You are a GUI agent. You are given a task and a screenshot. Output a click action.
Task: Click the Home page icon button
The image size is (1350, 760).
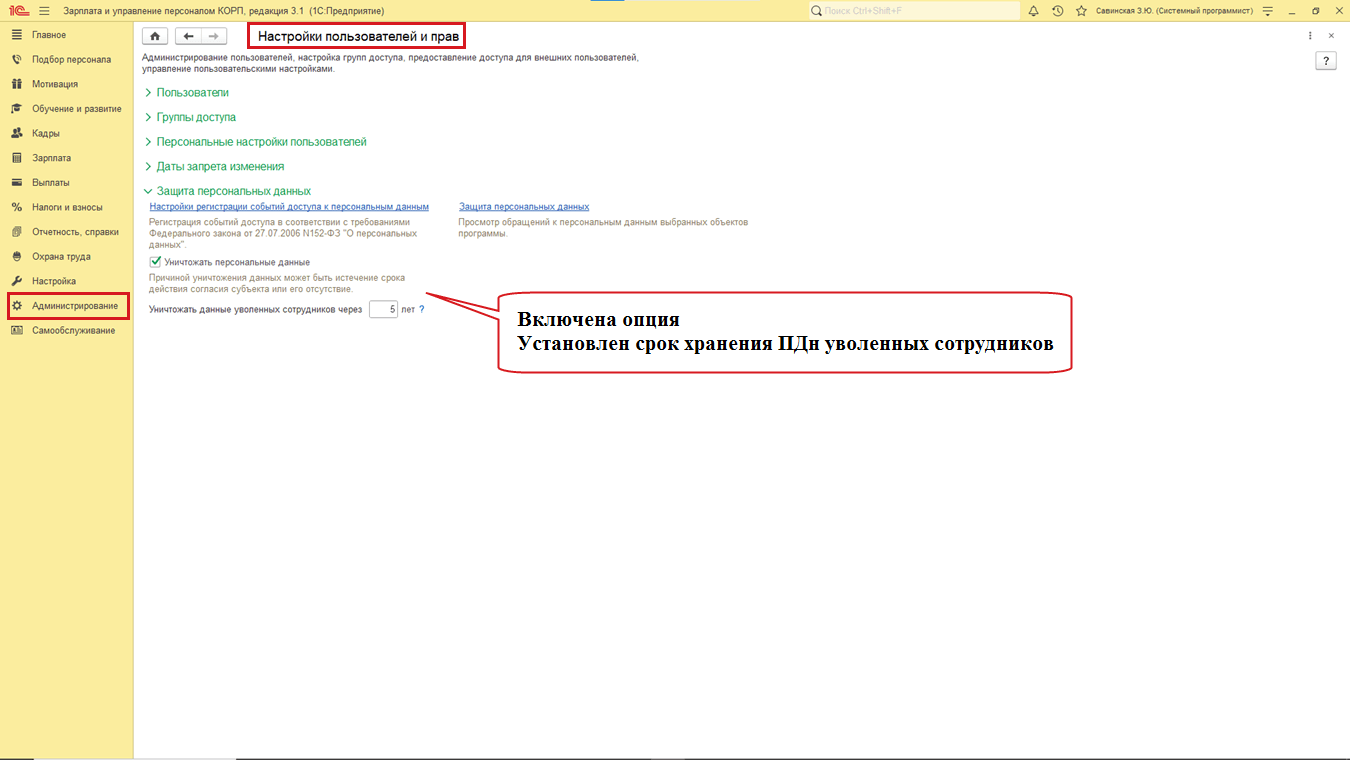pos(154,36)
